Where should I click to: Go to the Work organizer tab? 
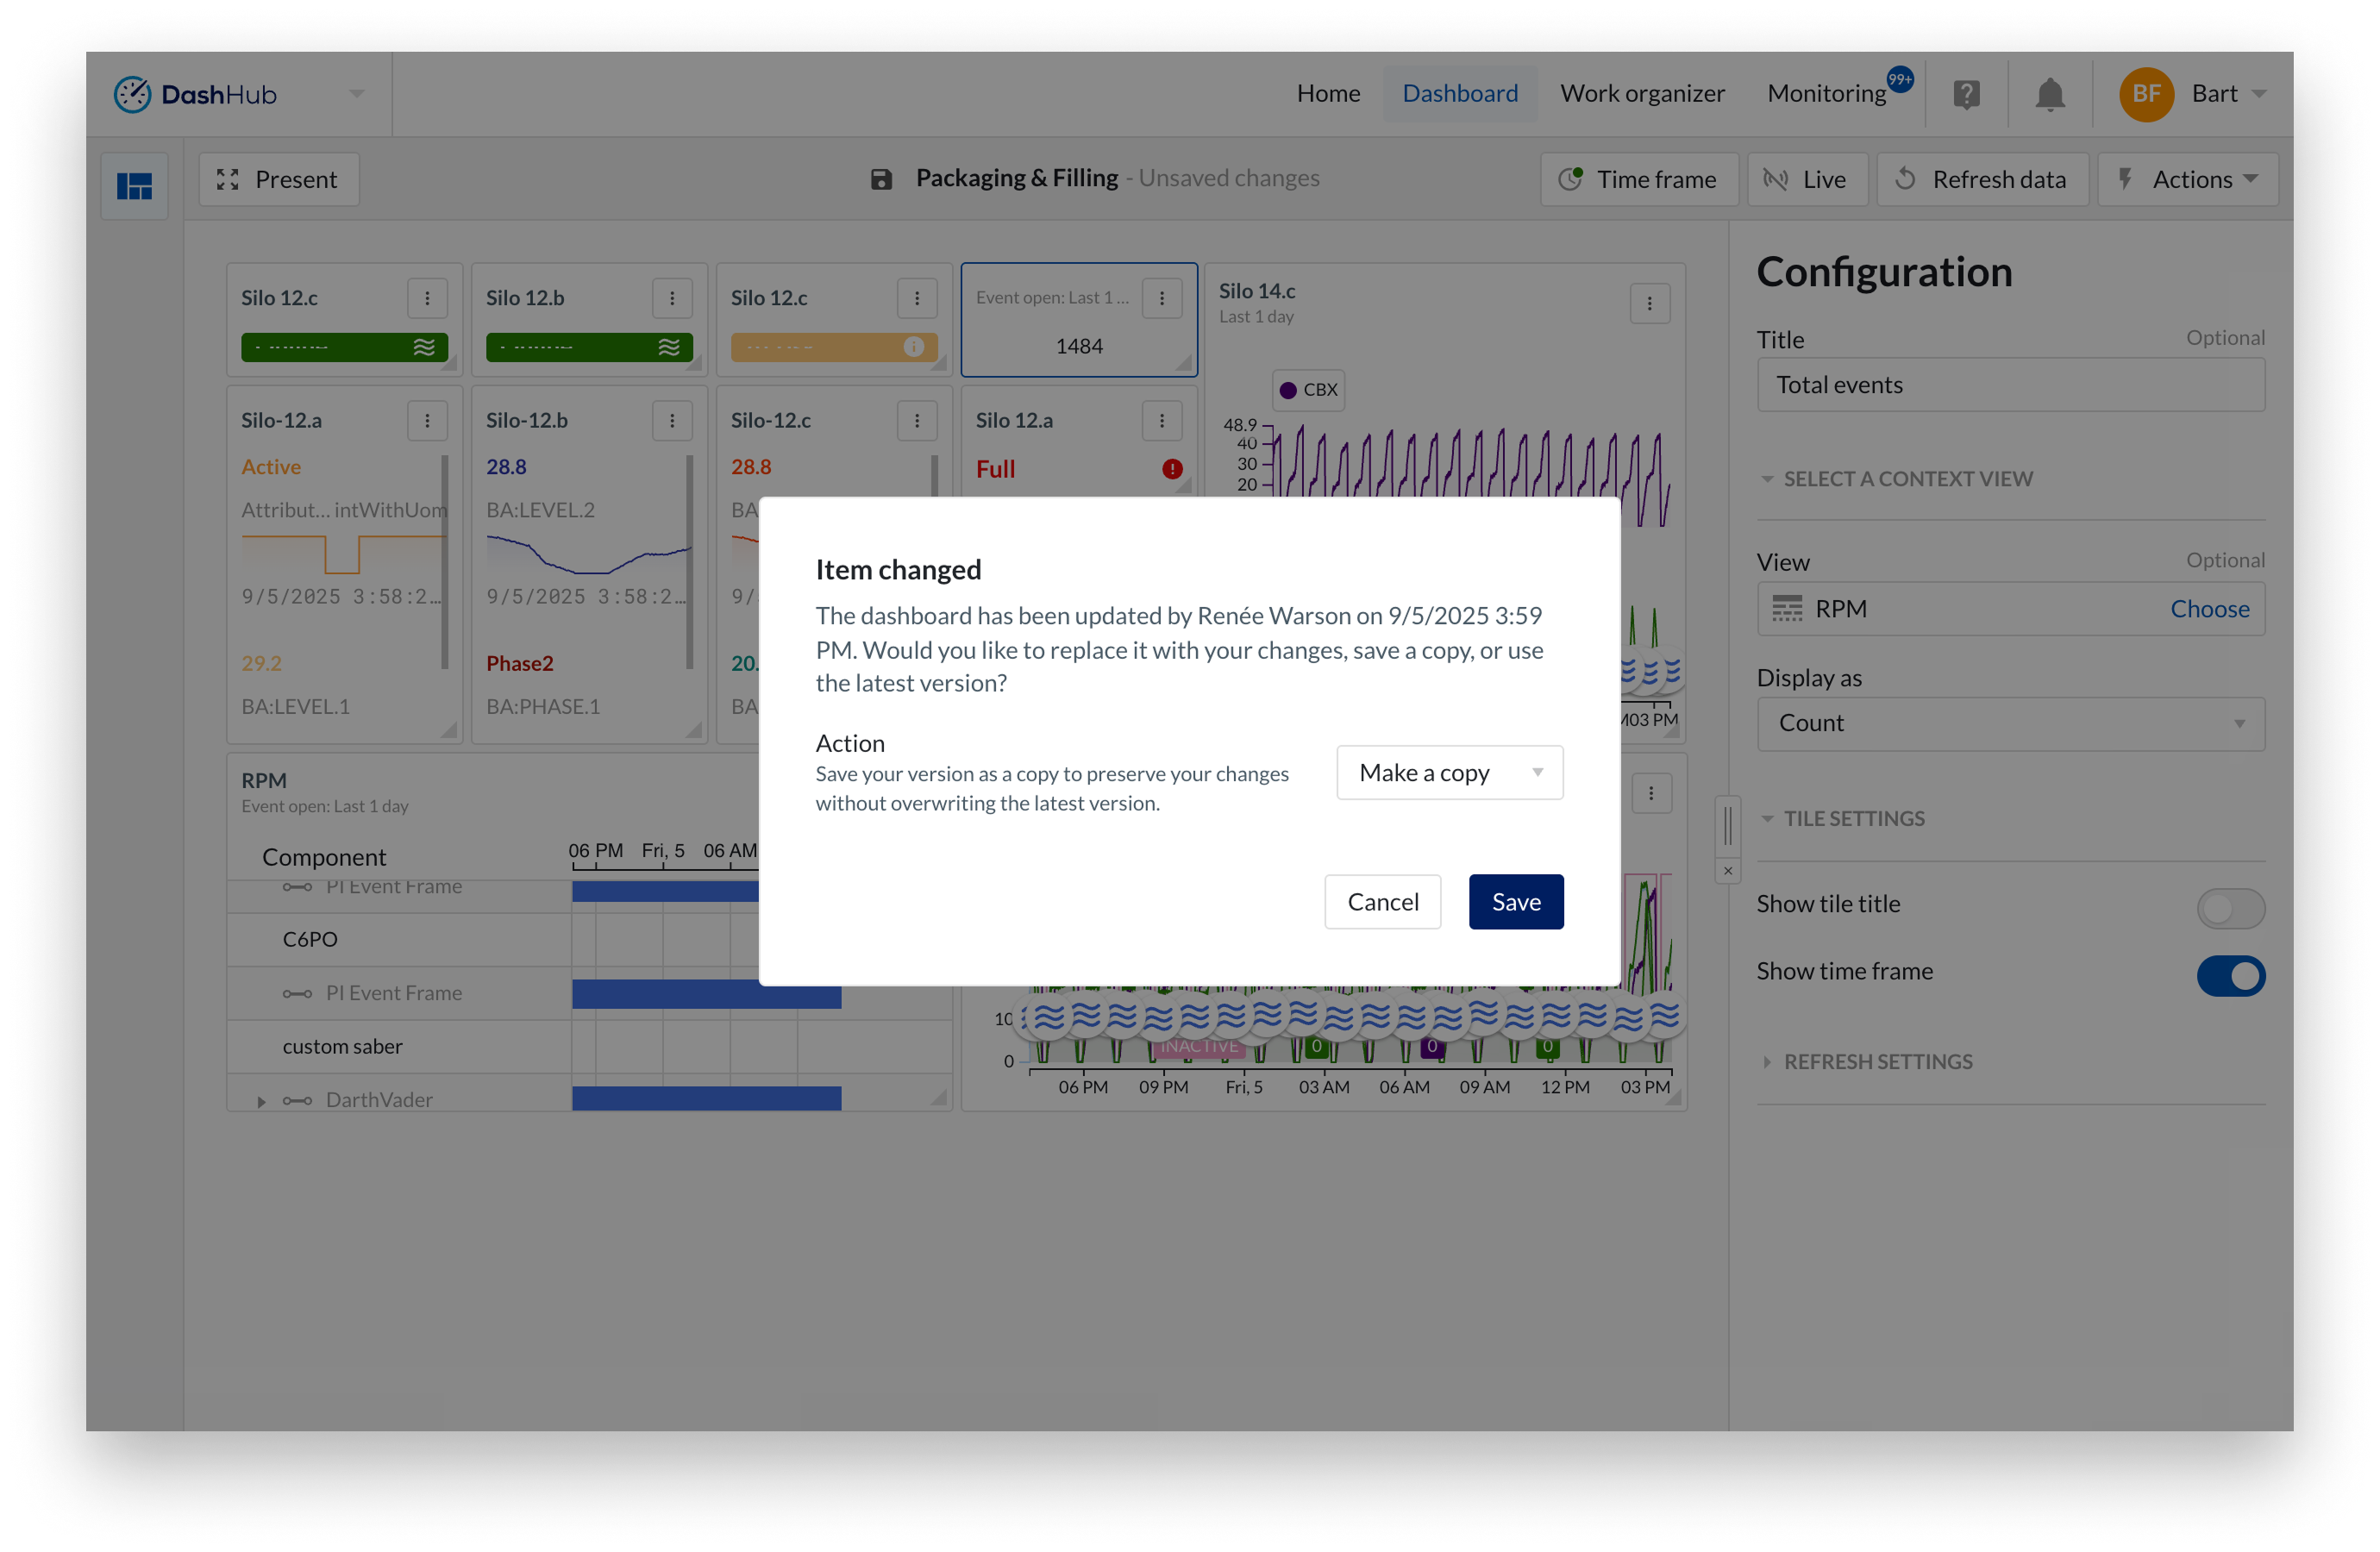tap(1641, 94)
